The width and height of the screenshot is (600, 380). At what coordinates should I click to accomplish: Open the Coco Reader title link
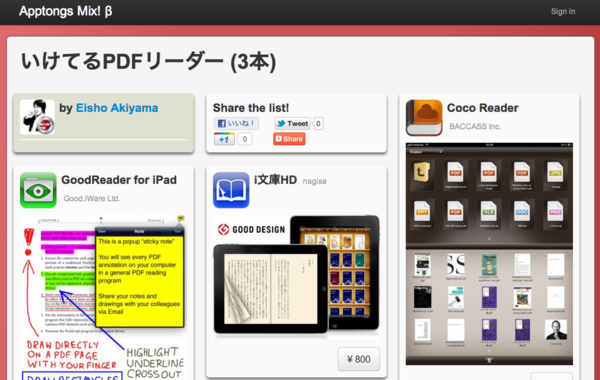click(x=483, y=108)
